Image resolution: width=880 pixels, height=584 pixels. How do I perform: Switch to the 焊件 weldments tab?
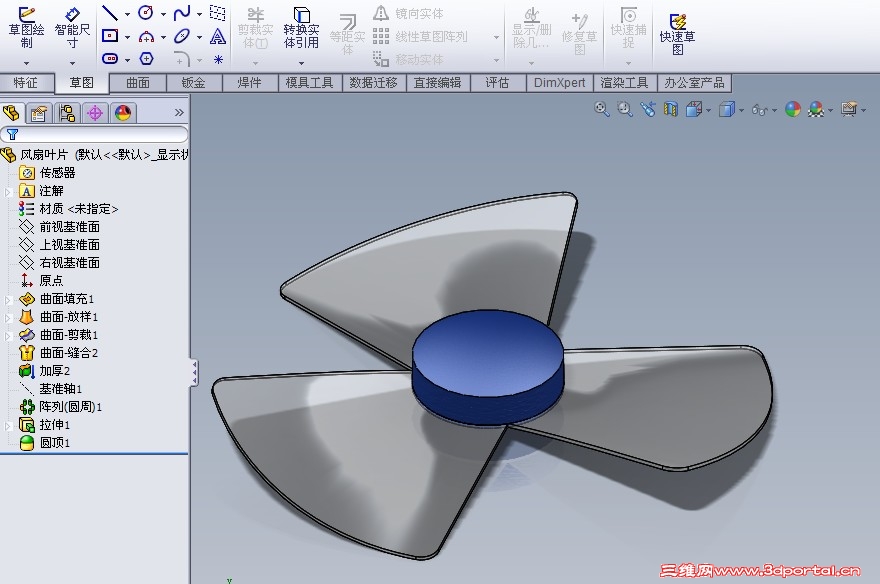(x=250, y=83)
